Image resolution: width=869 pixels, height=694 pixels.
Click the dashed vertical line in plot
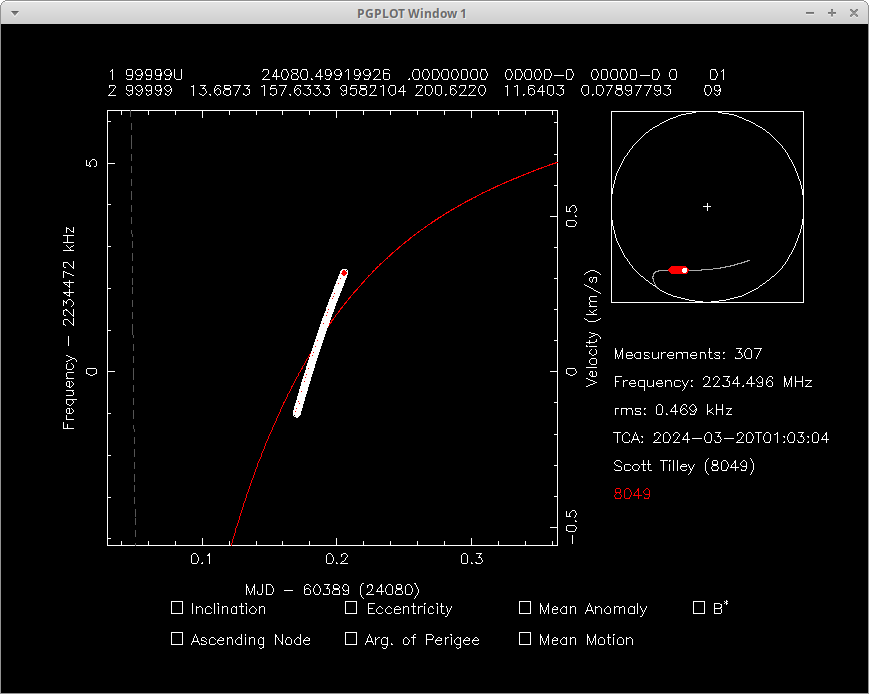[133, 328]
